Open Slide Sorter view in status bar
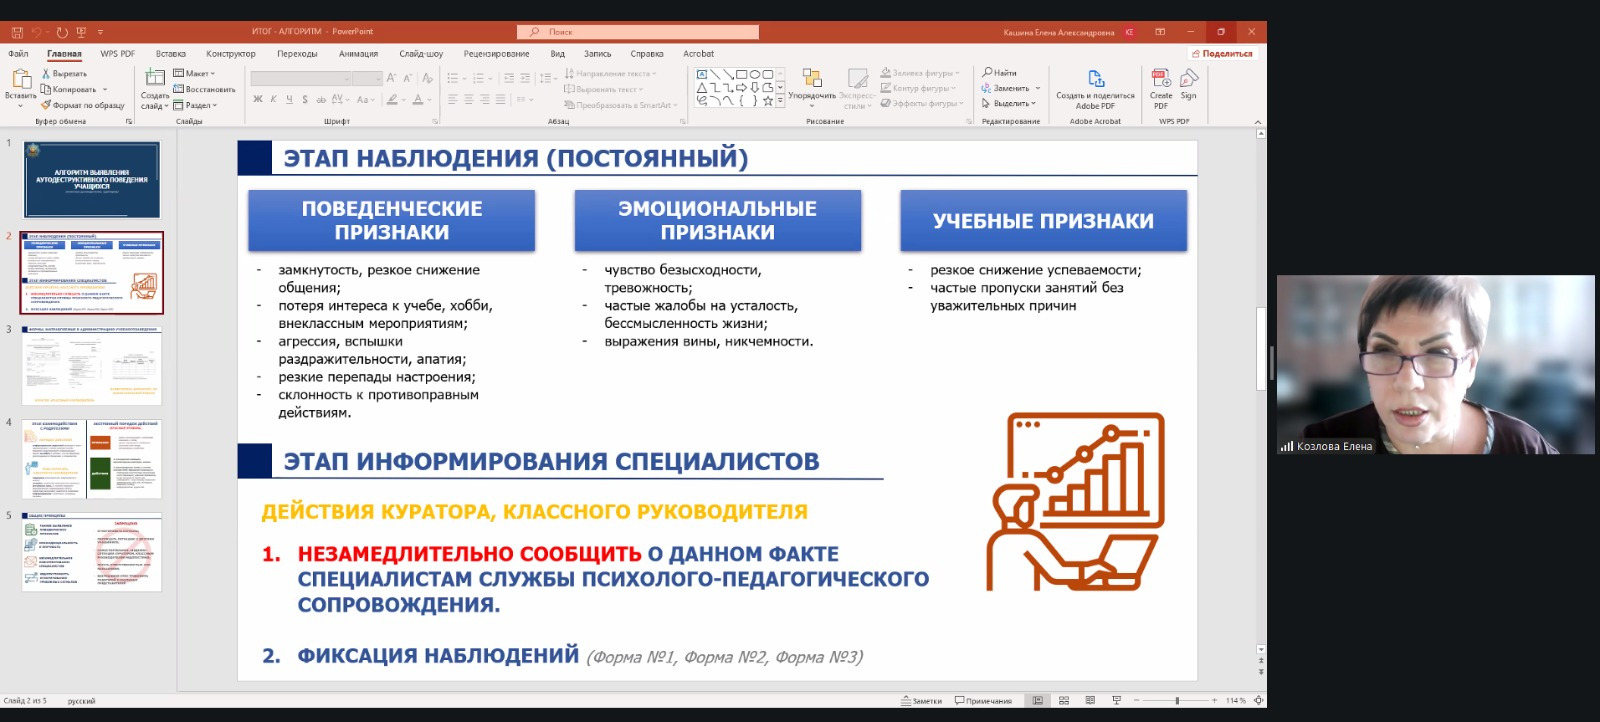The image size is (1600, 722). (x=1064, y=701)
